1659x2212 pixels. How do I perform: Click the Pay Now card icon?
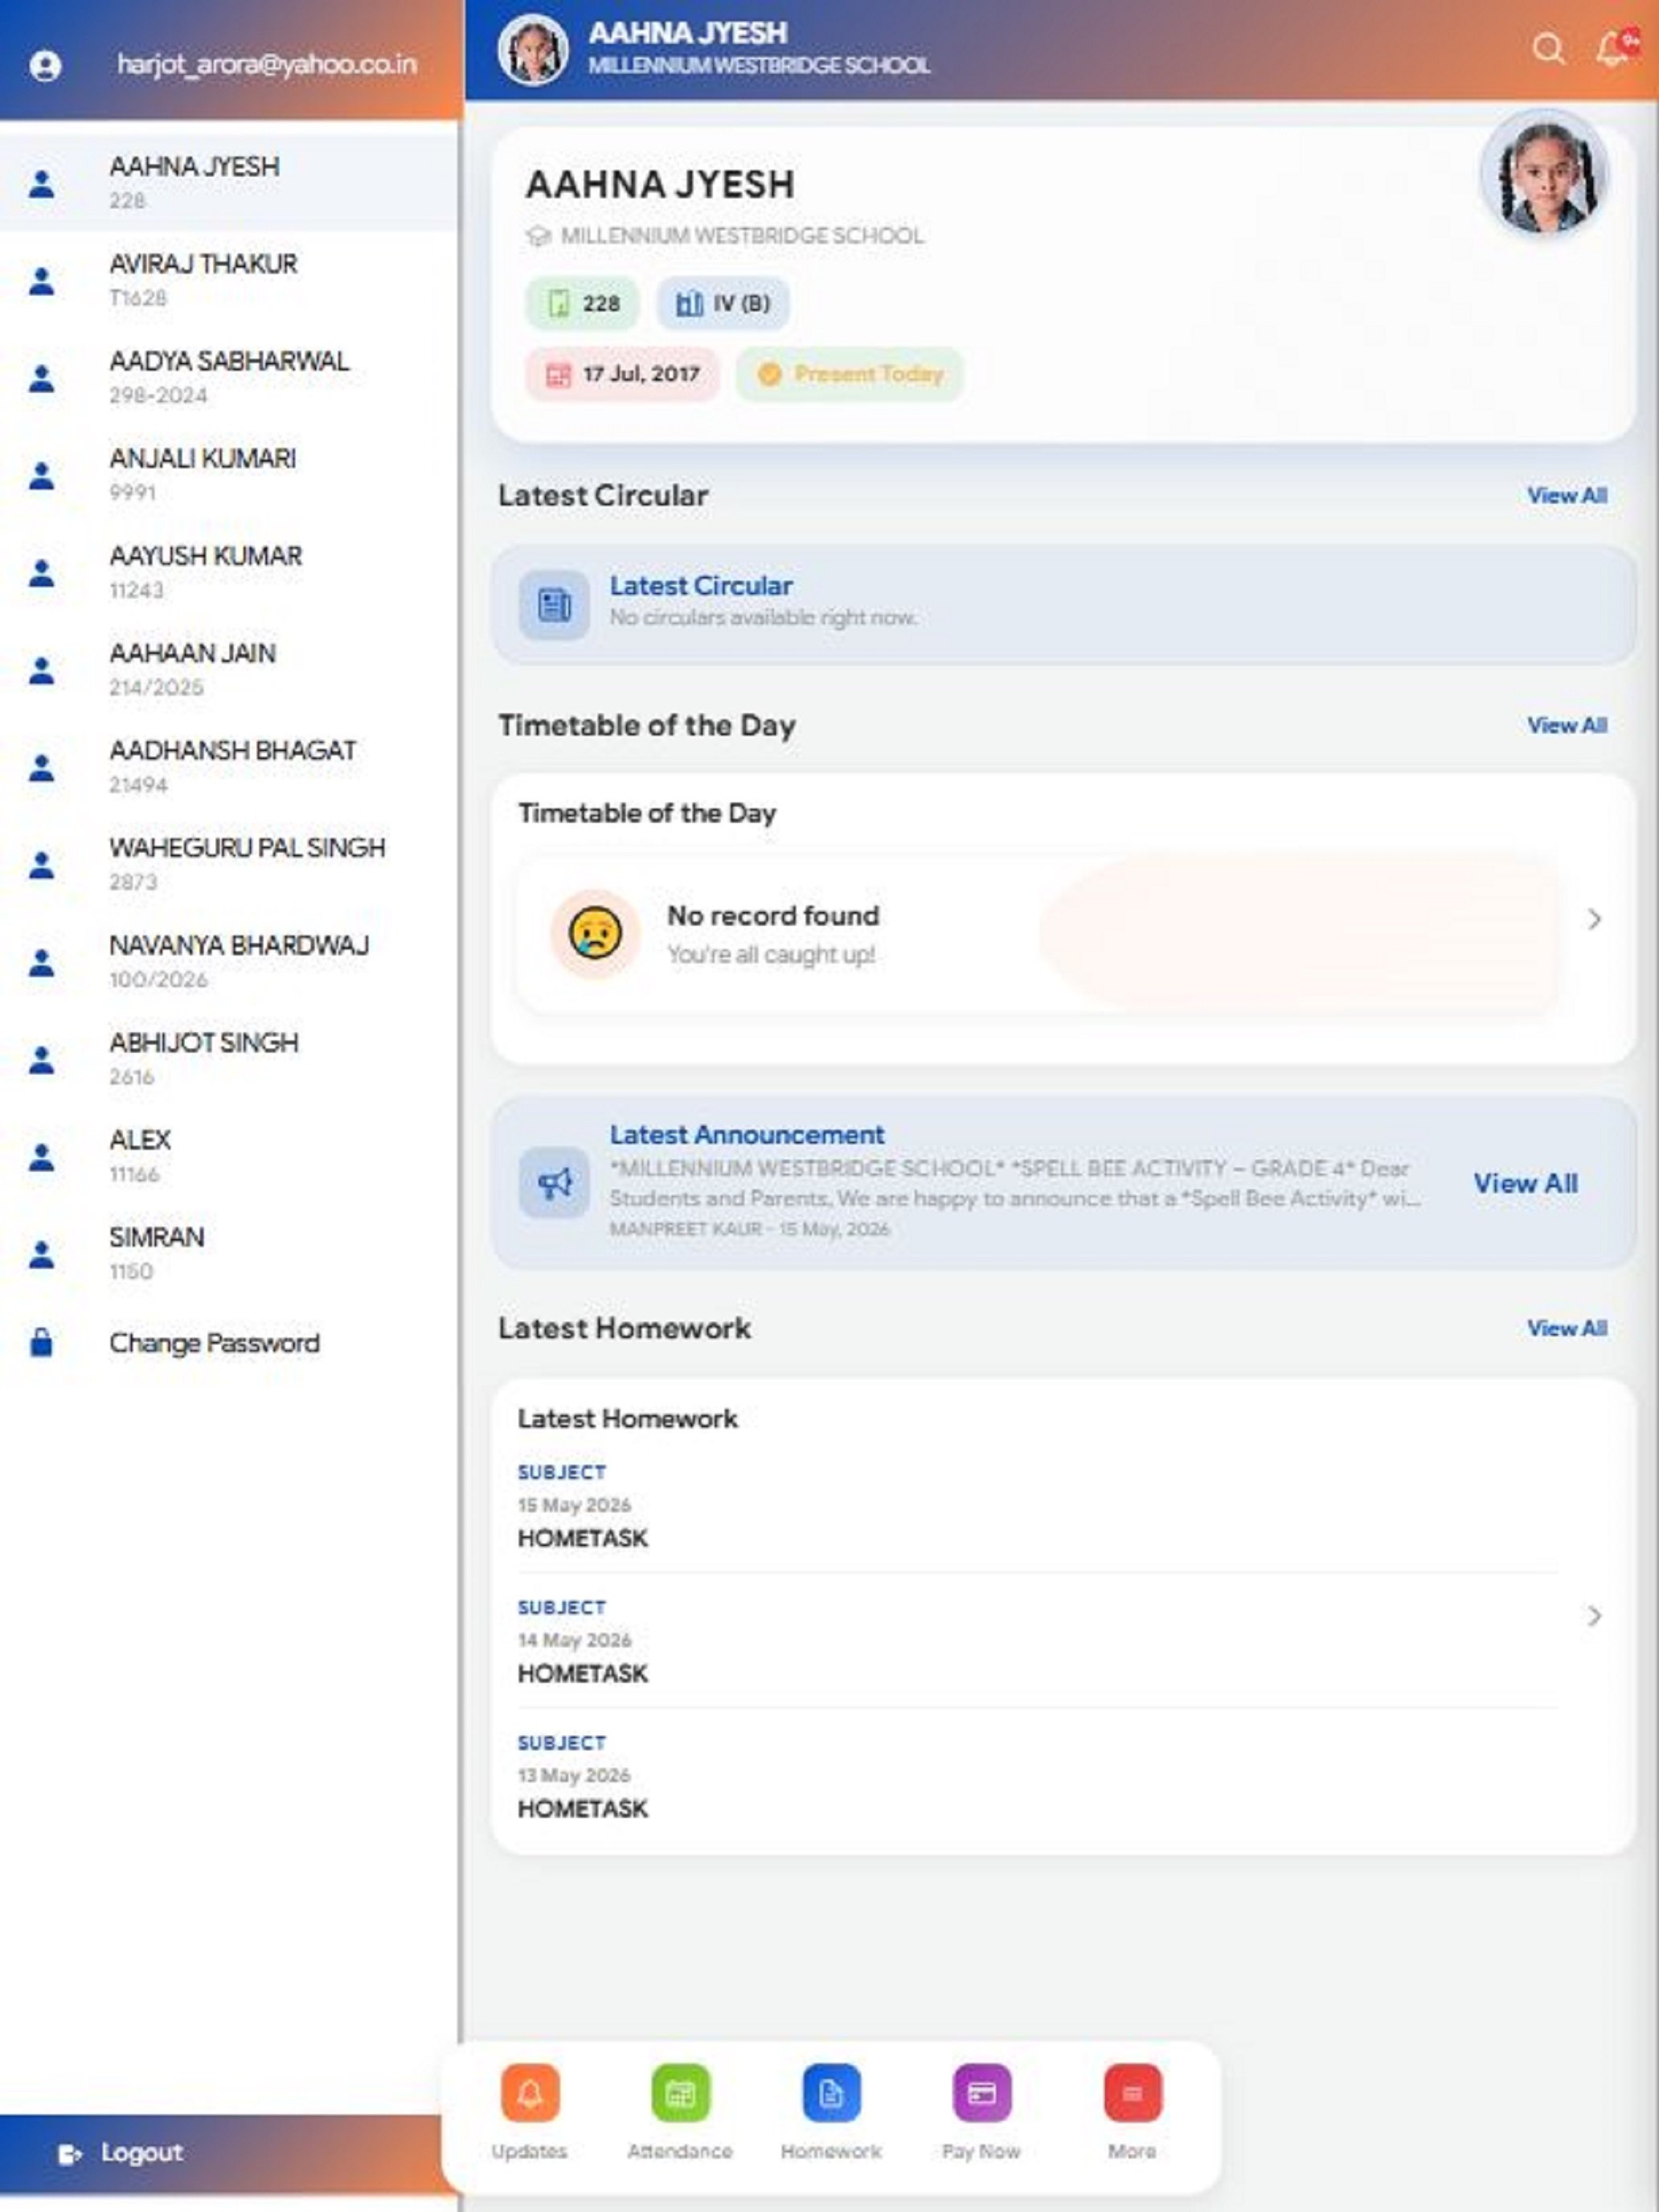point(981,2092)
